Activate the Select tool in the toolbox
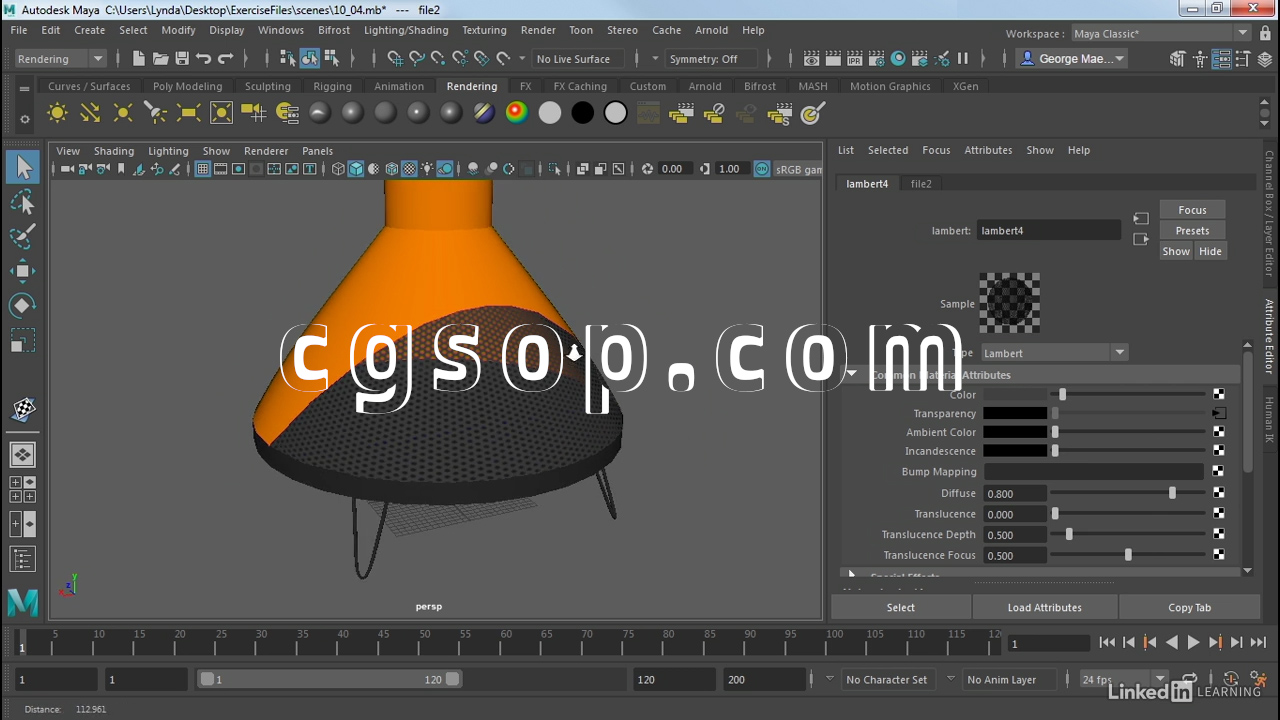 pyautogui.click(x=23, y=168)
